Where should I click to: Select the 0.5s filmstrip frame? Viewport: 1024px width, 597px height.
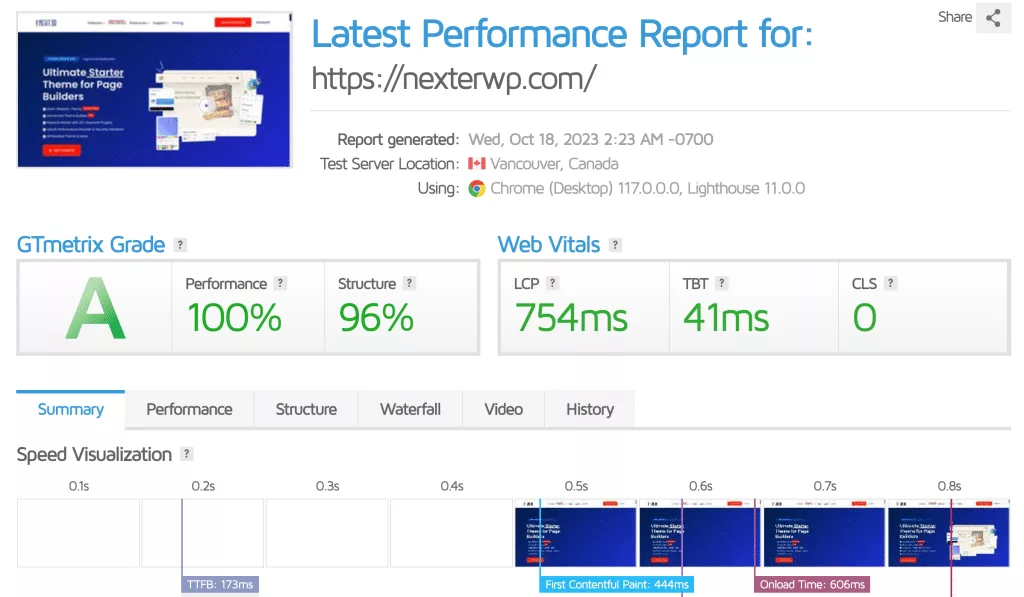[x=575, y=533]
